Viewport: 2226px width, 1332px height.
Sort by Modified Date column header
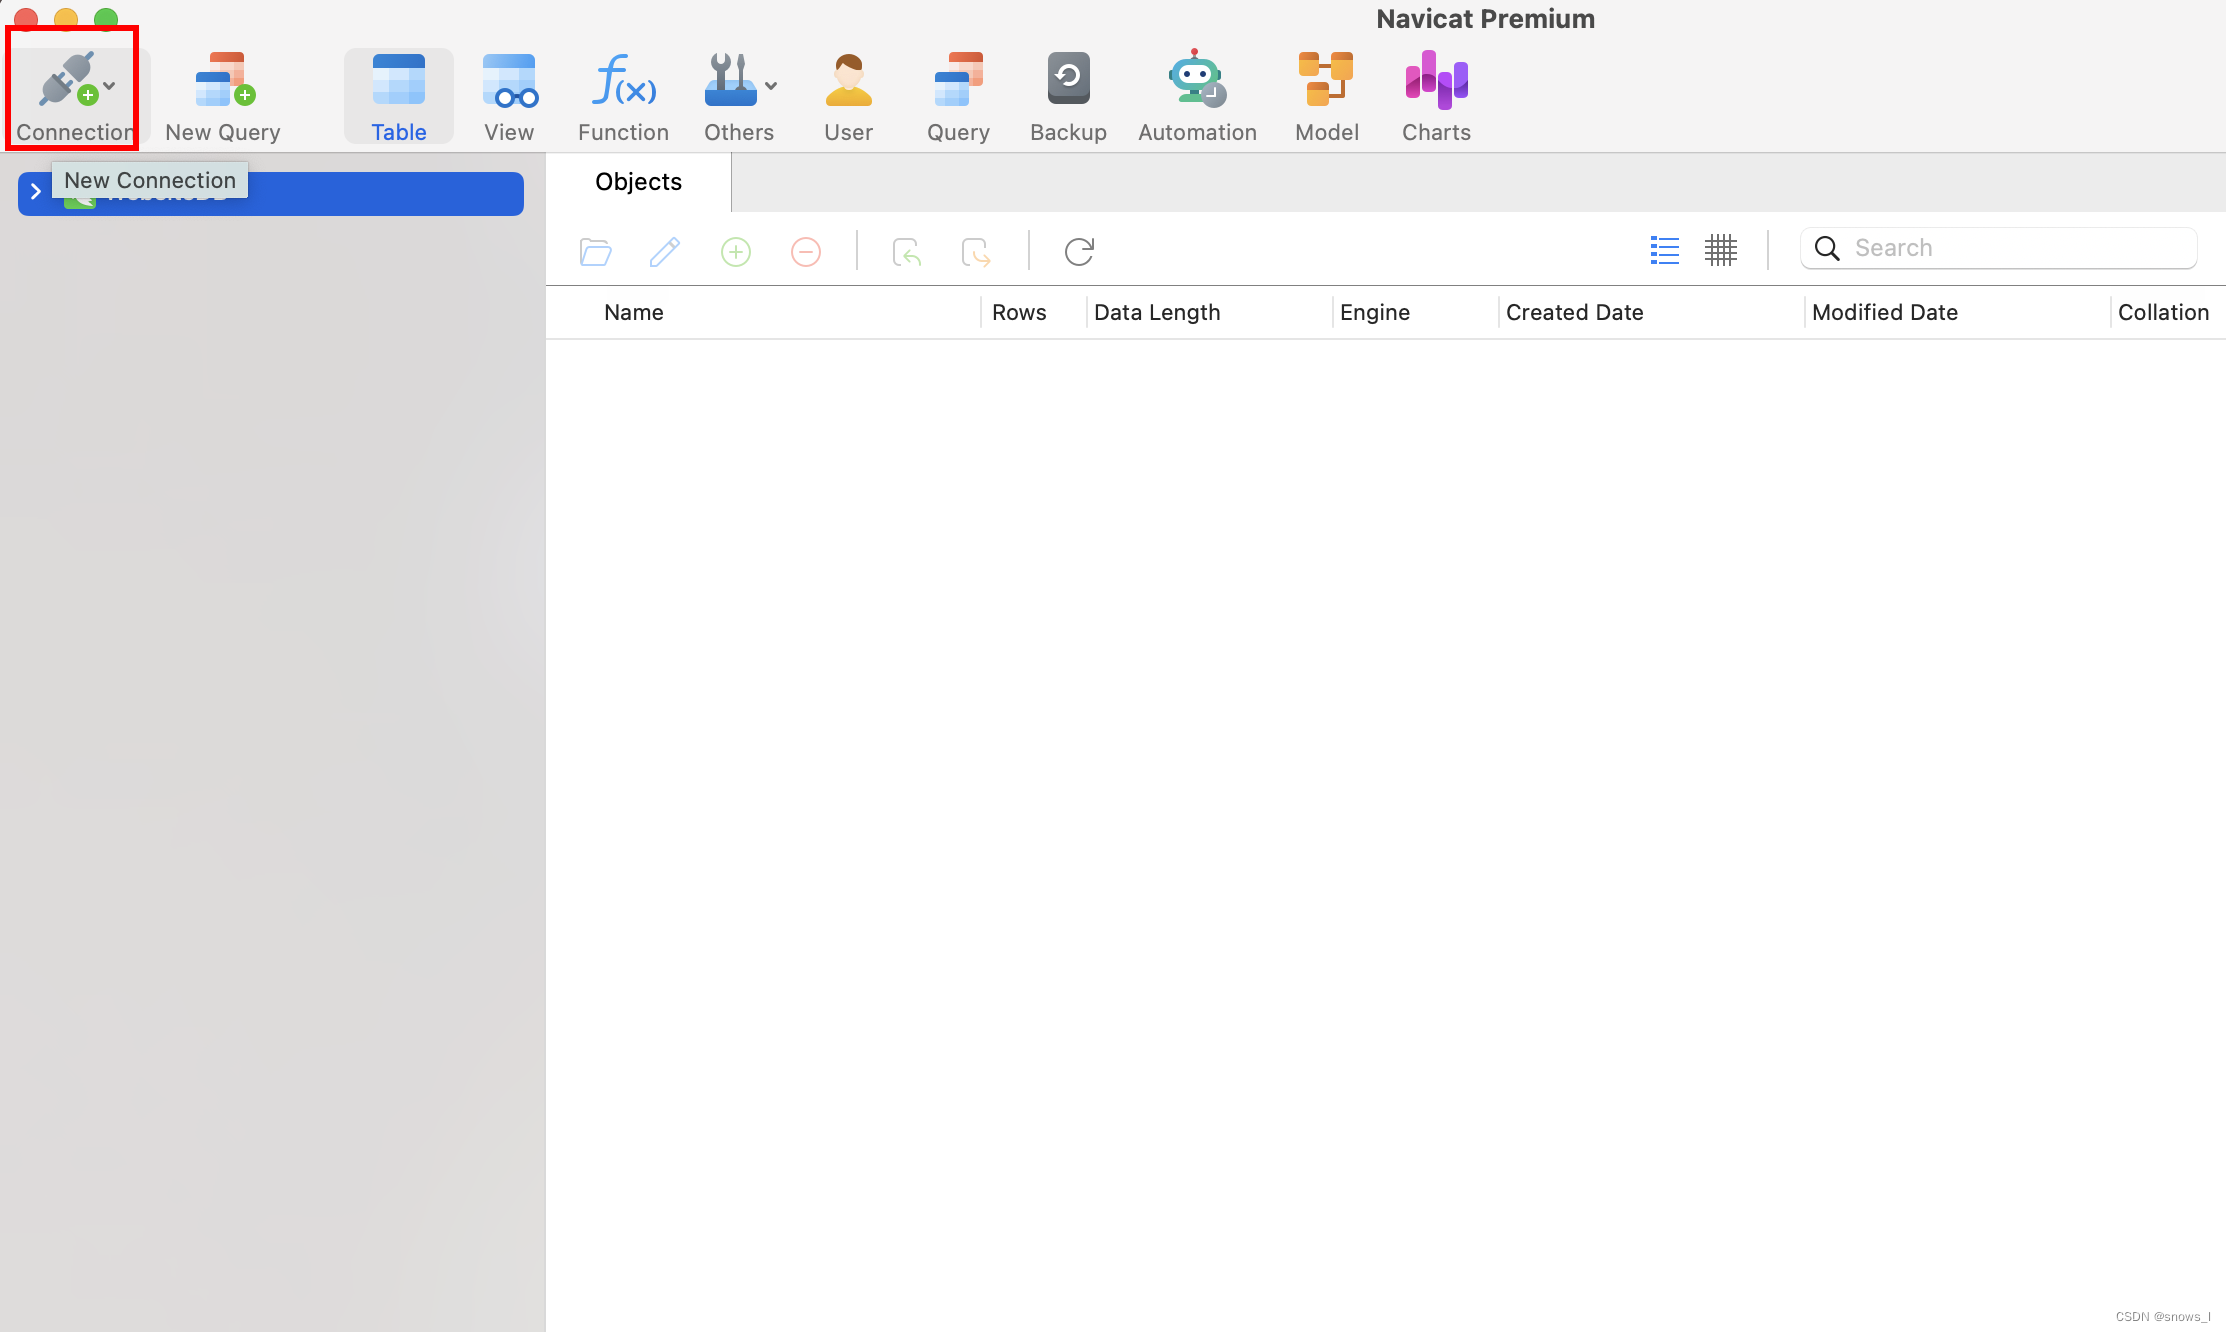coord(1885,313)
